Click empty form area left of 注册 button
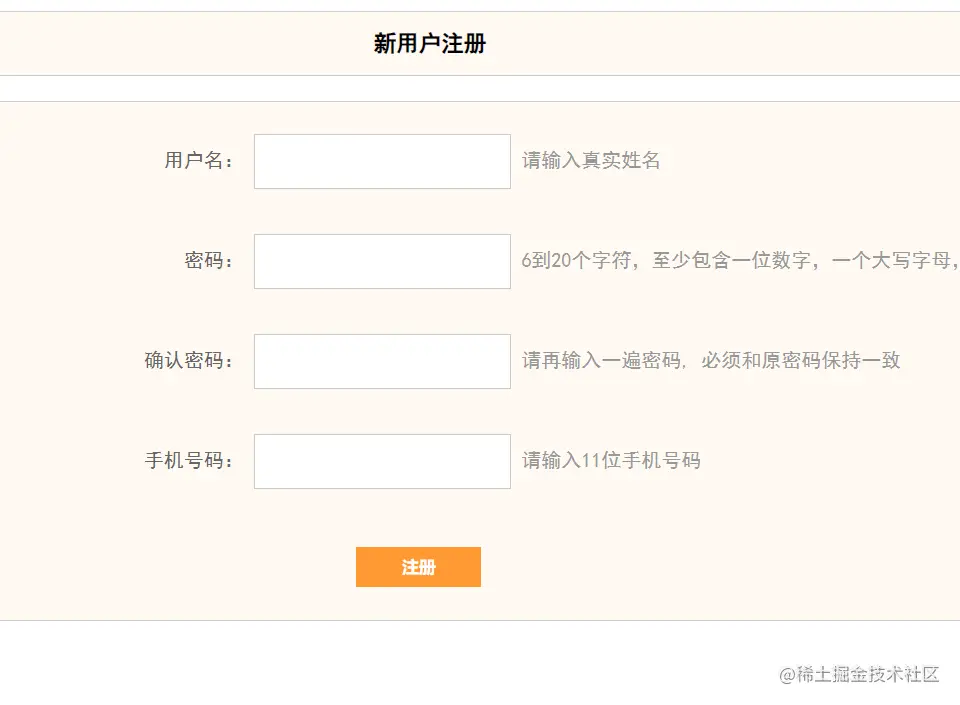 coord(200,567)
